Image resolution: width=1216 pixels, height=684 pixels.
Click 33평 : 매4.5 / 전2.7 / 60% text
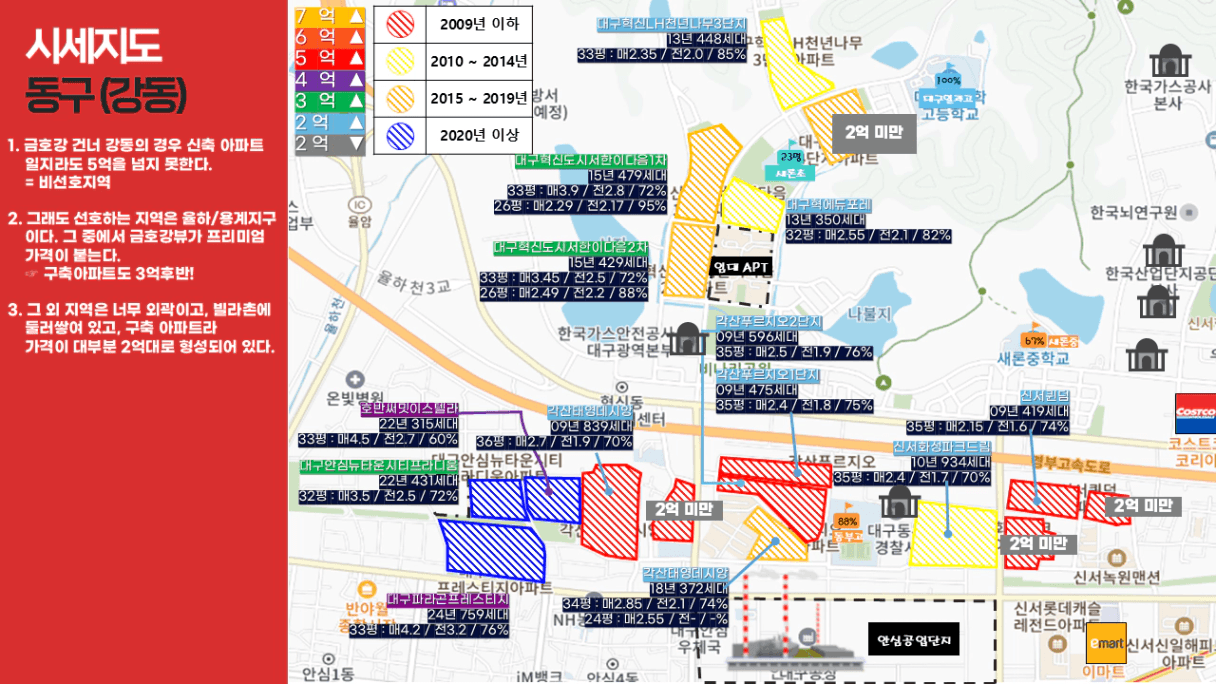(378, 439)
